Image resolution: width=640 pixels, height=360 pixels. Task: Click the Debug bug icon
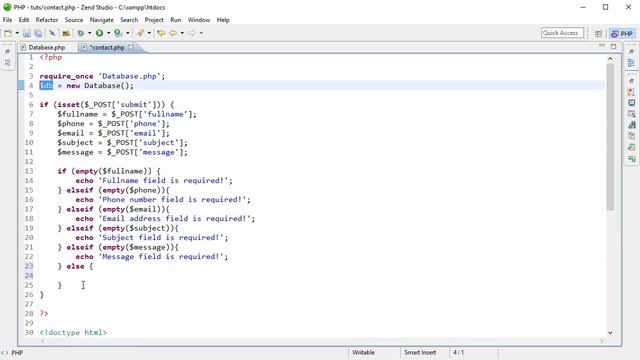click(80, 33)
